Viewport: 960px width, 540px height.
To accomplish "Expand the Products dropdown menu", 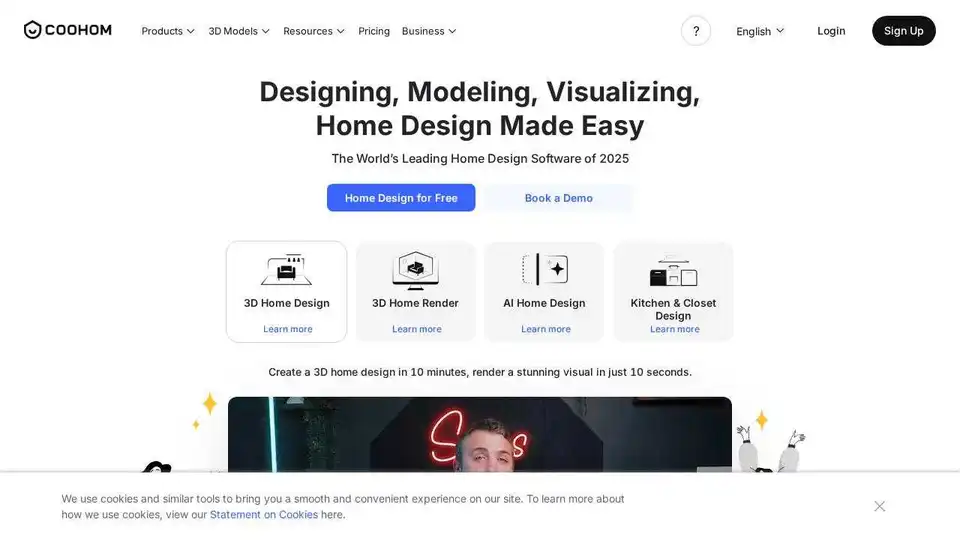I will tap(168, 31).
